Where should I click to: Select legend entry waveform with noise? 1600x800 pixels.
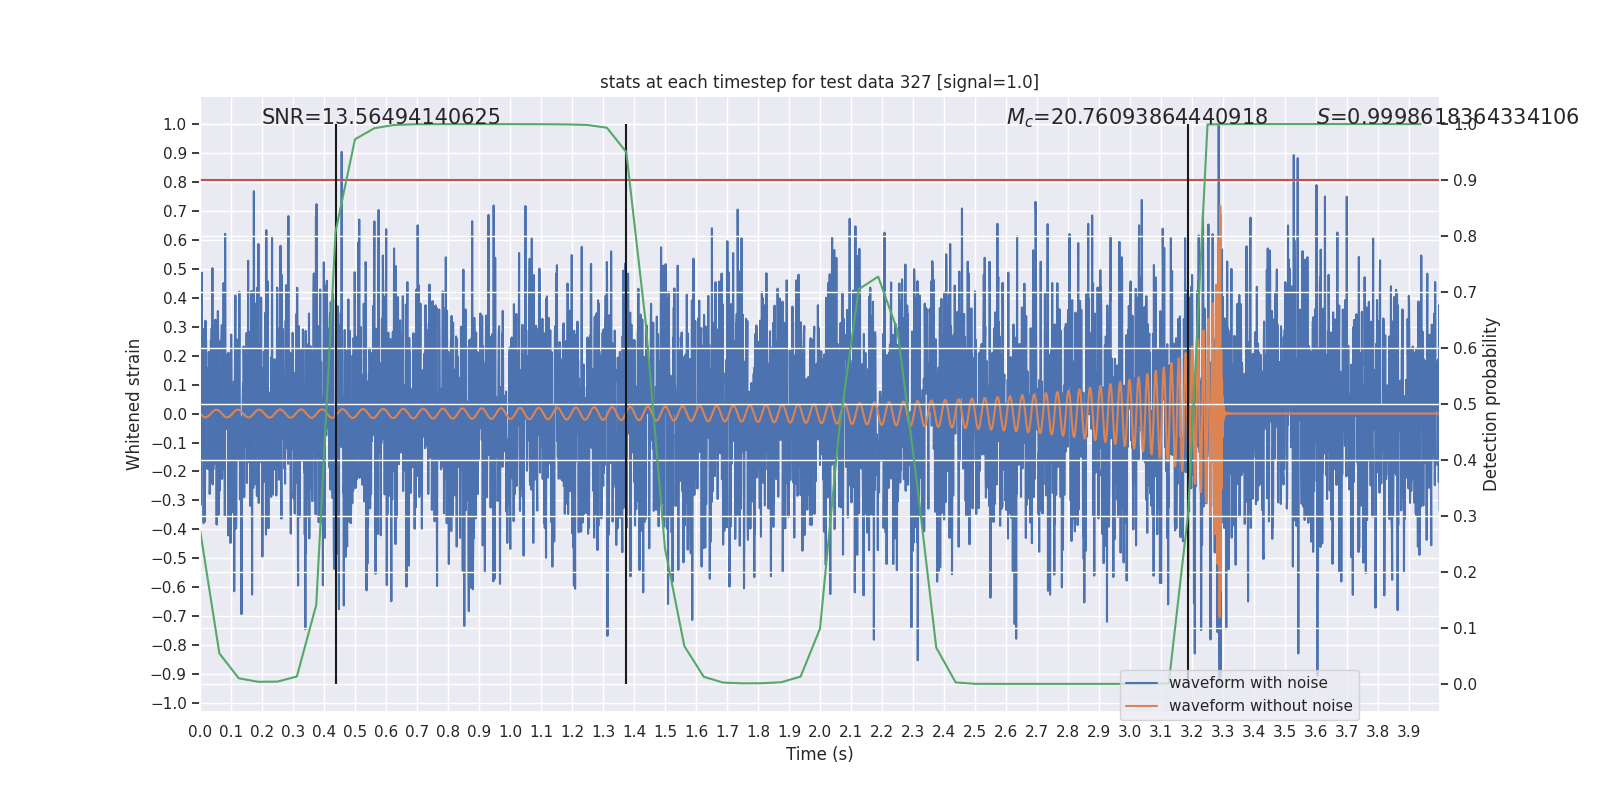click(x=1248, y=683)
